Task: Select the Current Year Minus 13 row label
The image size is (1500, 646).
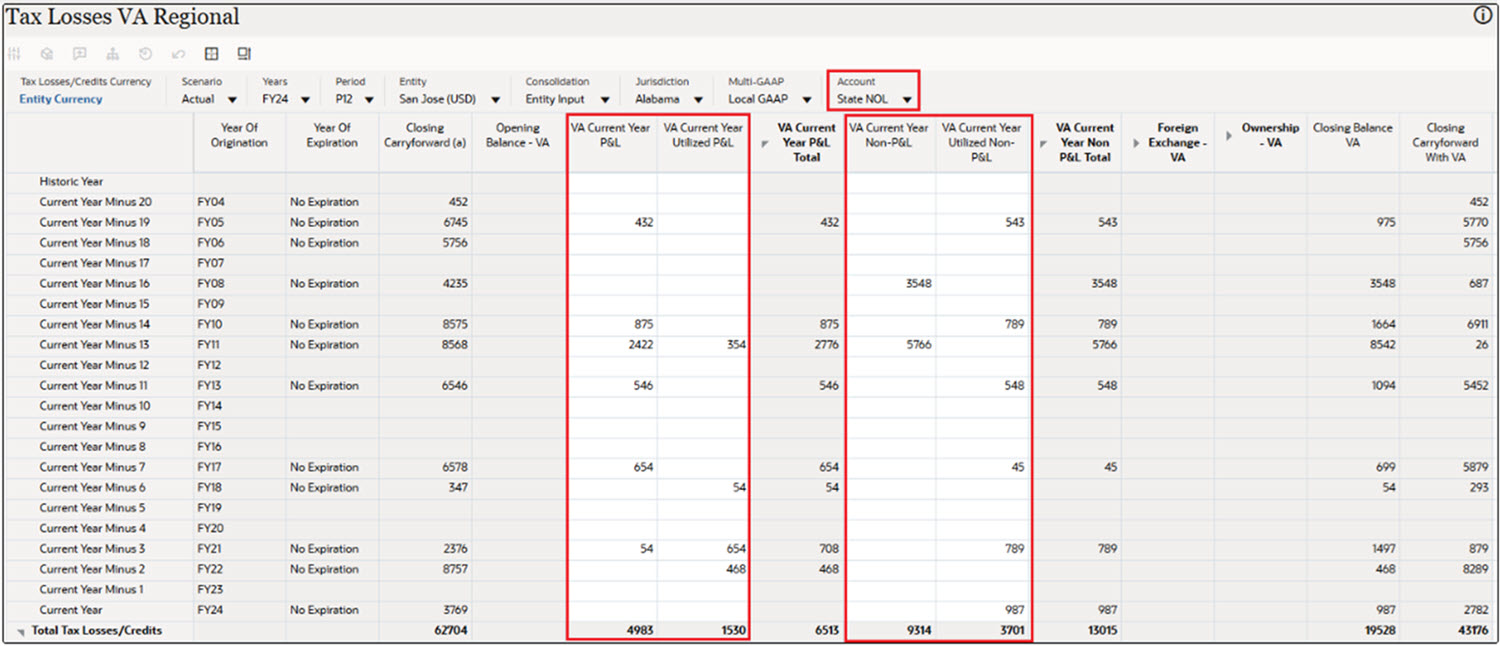Action: (x=95, y=345)
